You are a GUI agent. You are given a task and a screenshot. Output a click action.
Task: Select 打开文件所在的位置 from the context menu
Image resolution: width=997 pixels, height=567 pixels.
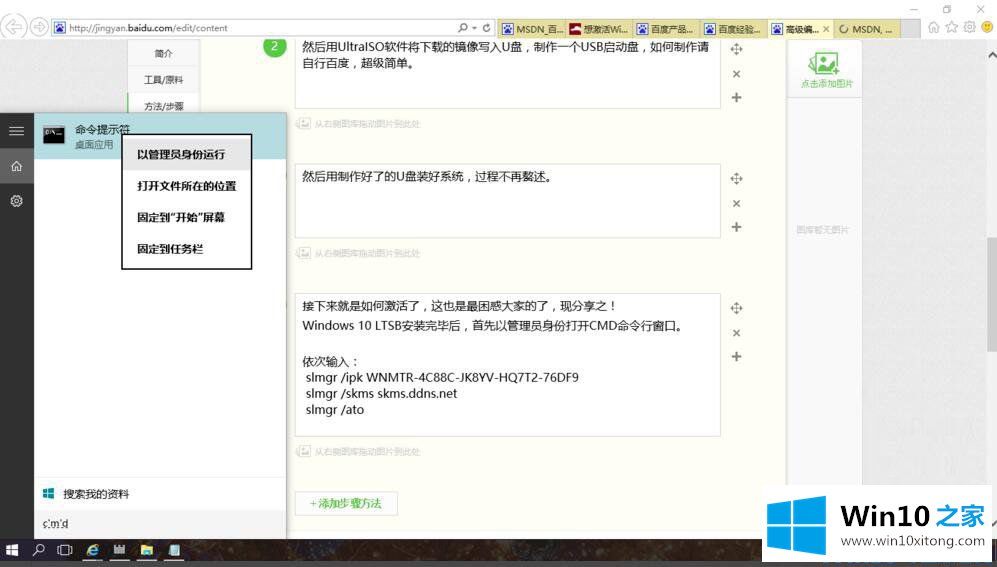pos(186,186)
